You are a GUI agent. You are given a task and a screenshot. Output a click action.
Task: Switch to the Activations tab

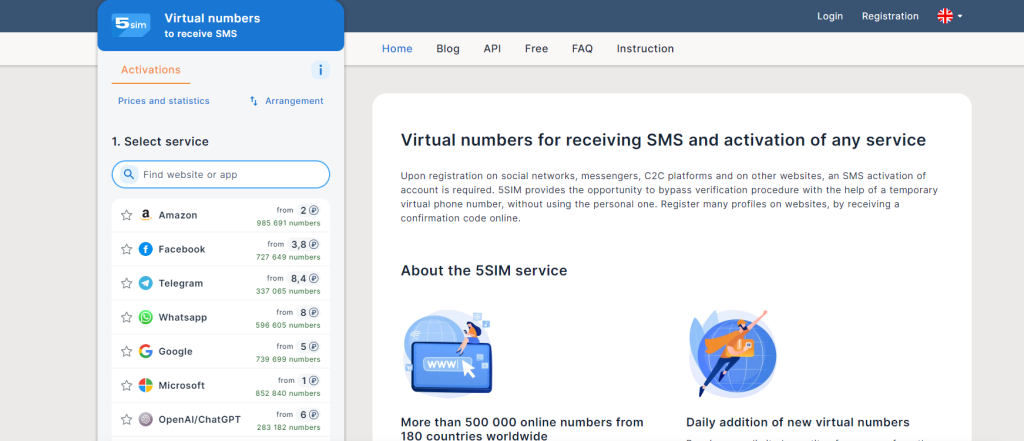pos(150,70)
